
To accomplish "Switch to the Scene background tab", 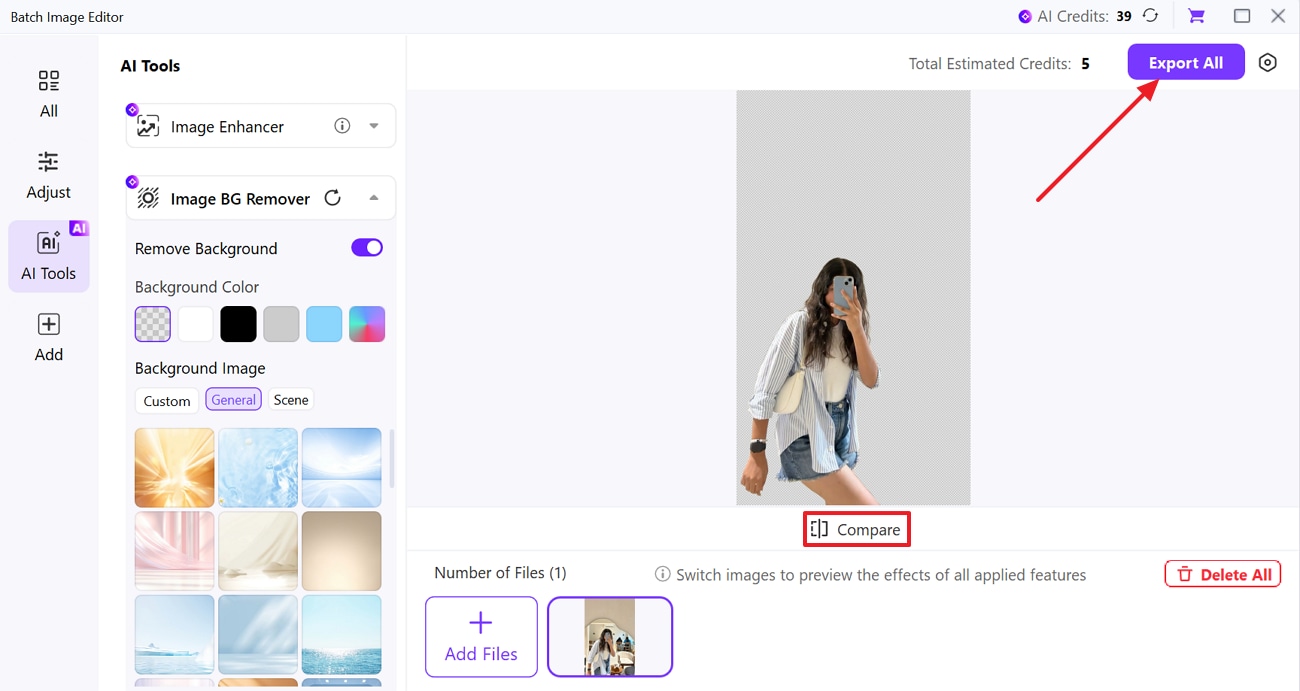I will (291, 400).
